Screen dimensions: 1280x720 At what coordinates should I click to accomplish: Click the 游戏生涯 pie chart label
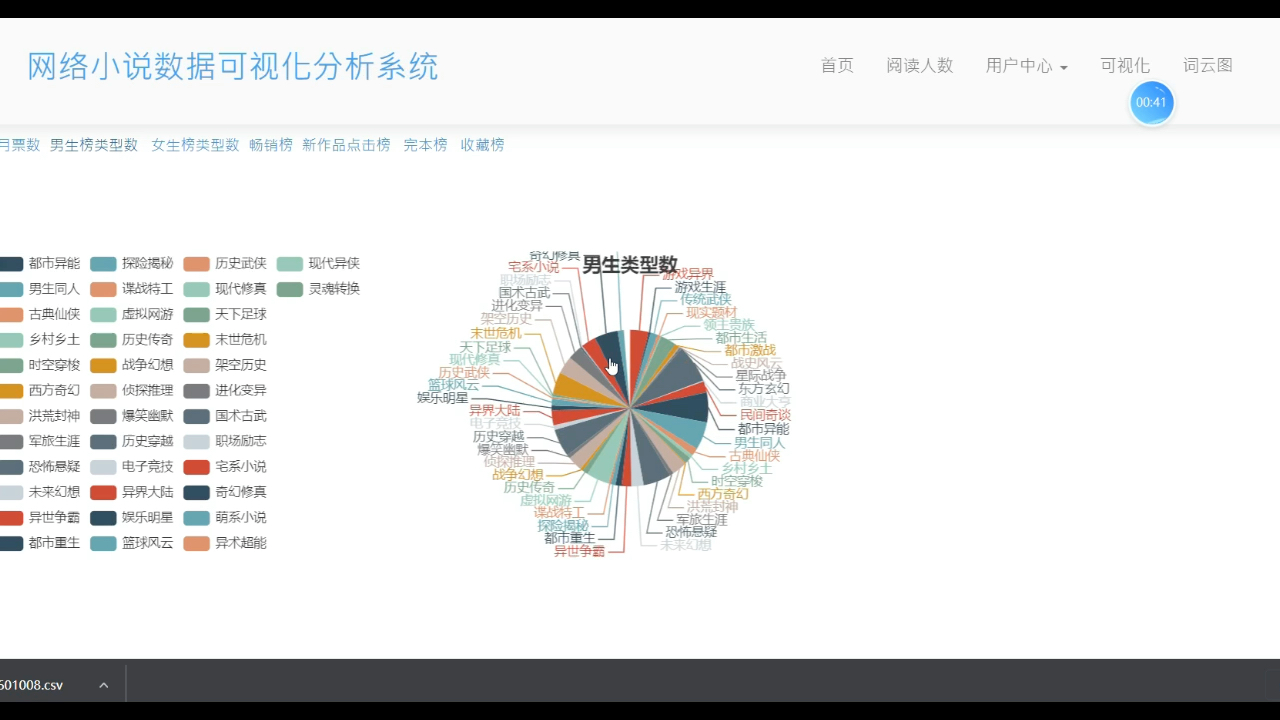coord(700,287)
